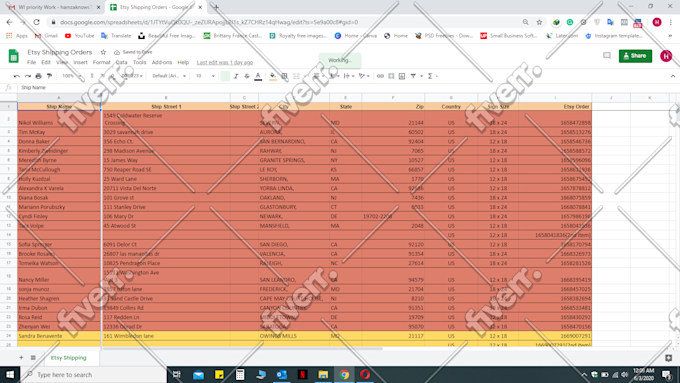Open the Functions sigma menu
The width and height of the screenshot is (680, 383).
point(430,76)
